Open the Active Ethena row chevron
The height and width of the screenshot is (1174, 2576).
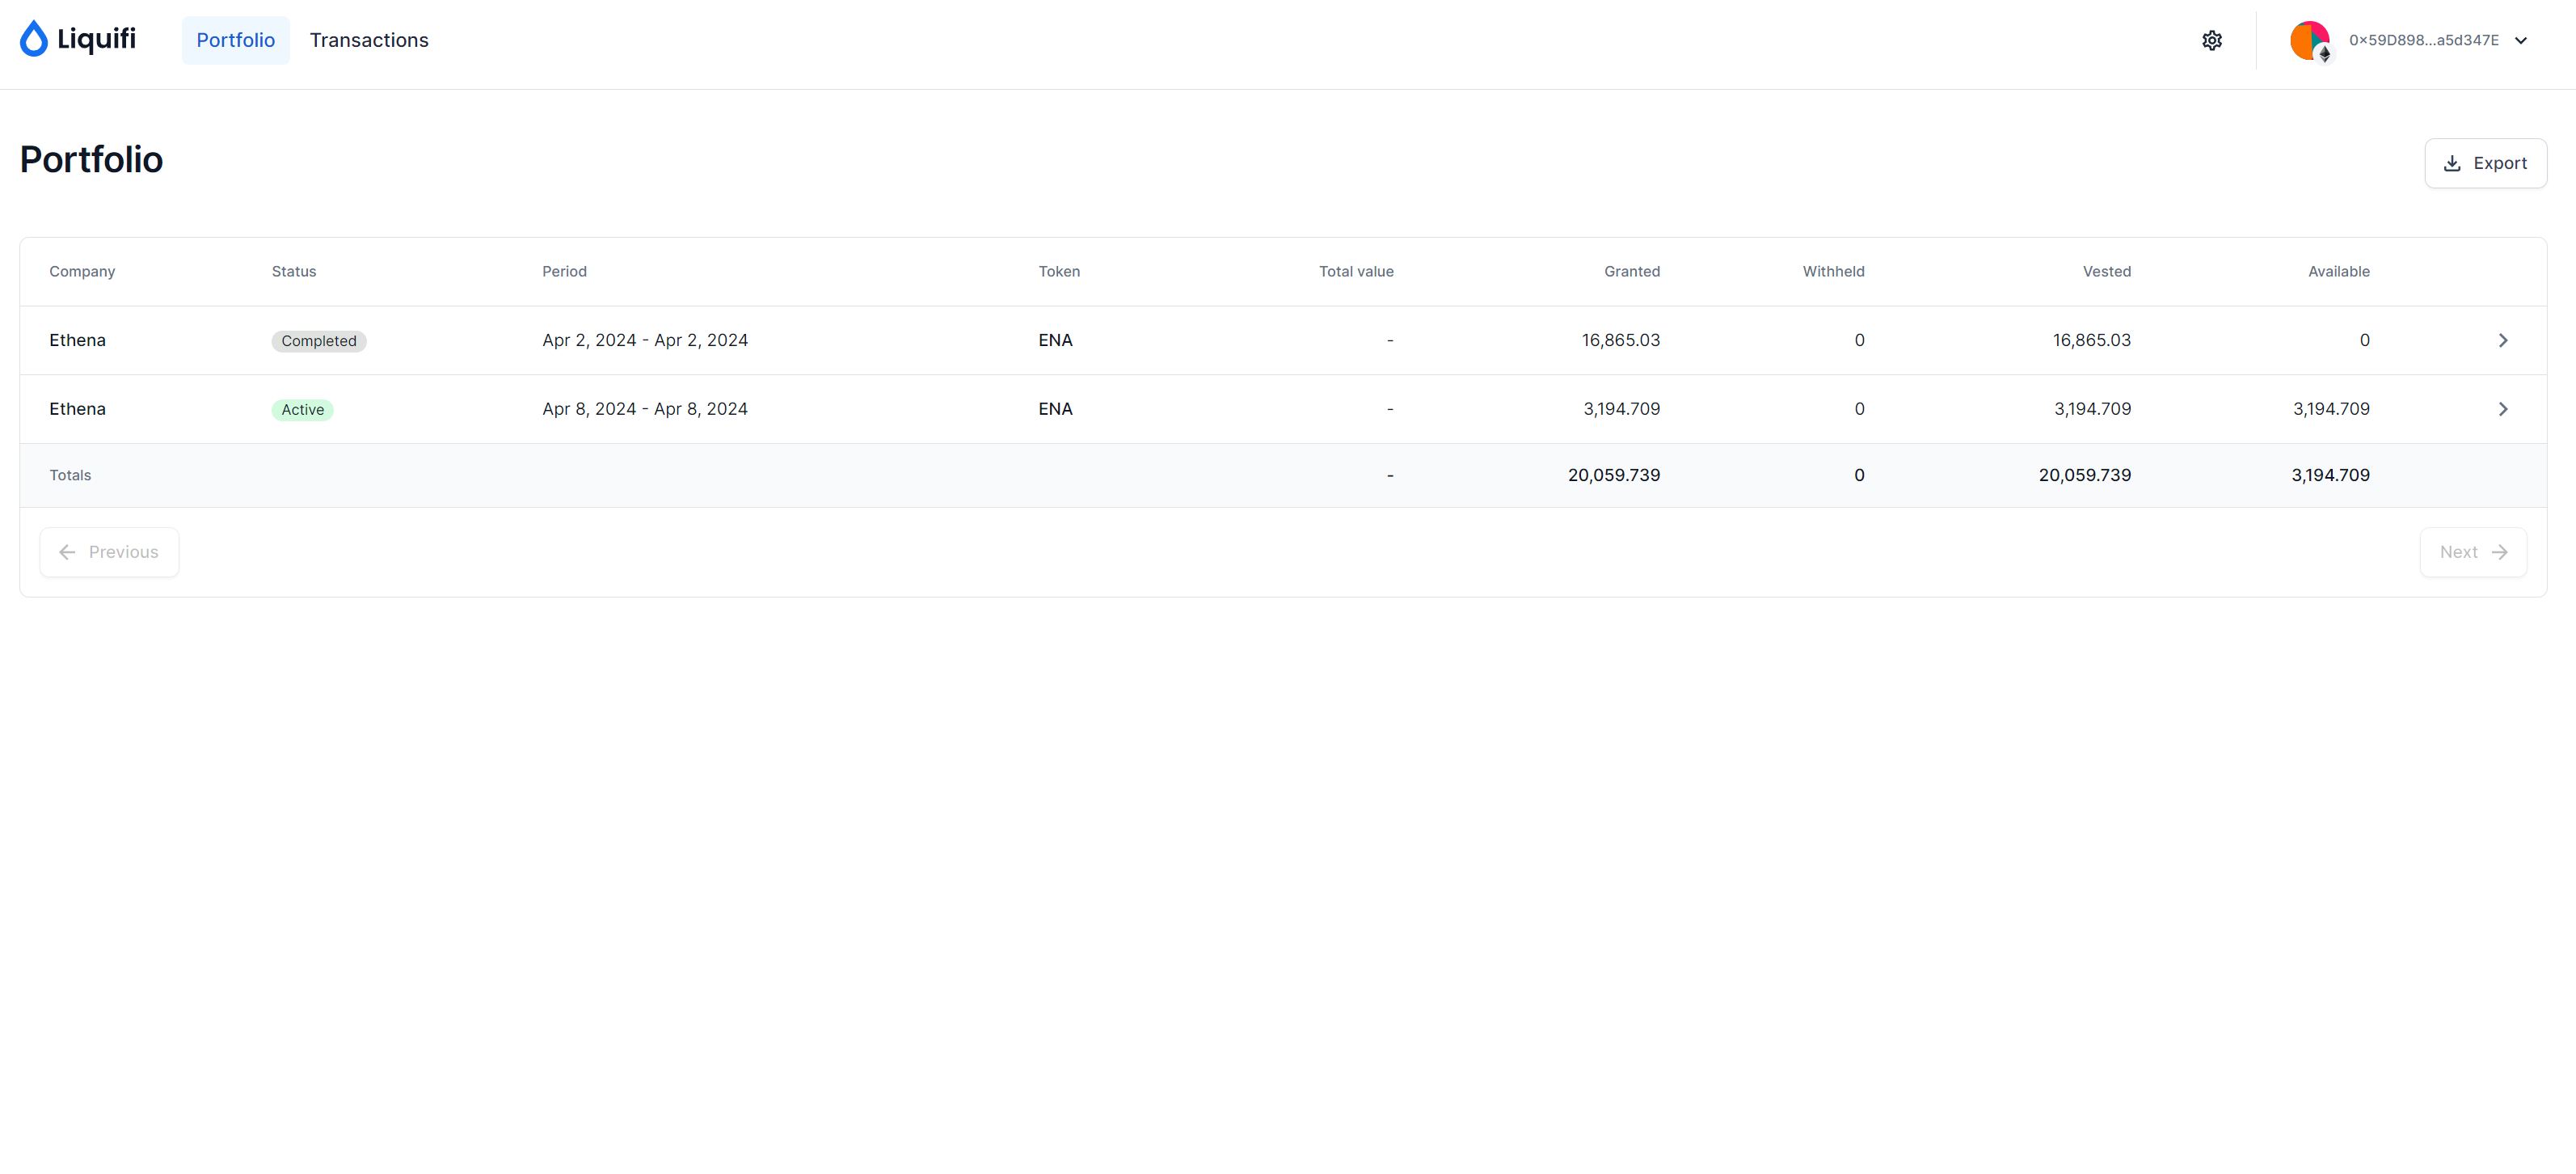[2502, 409]
